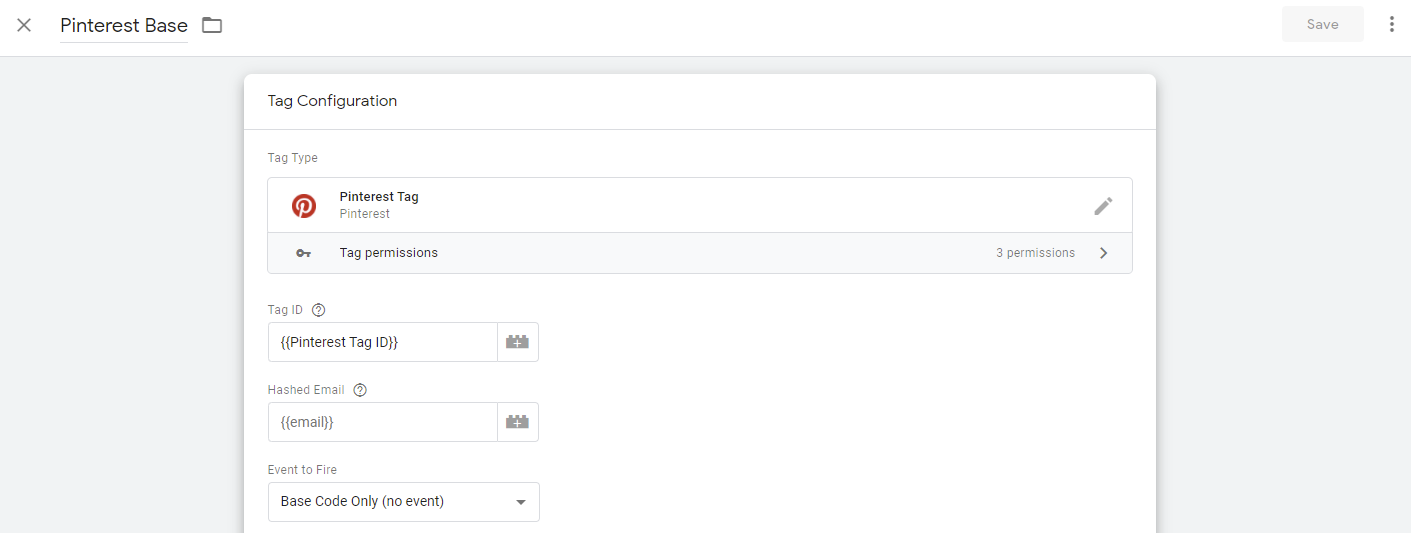Click inside the Hashed Email input field
This screenshot has width=1411, height=533.
pyautogui.click(x=382, y=422)
